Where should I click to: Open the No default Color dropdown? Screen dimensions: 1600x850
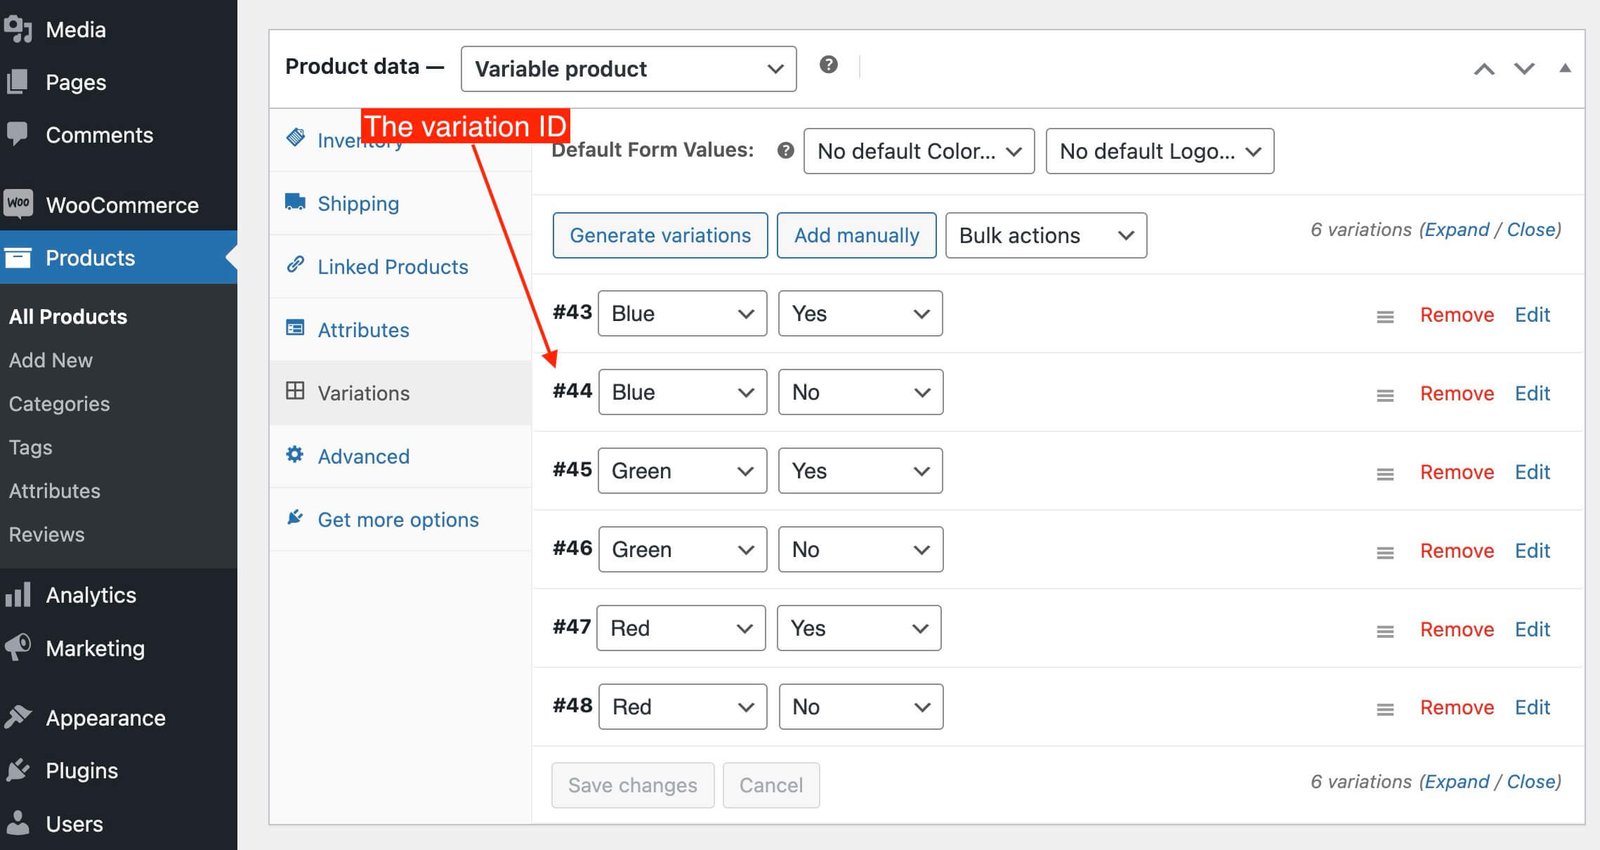[919, 151]
